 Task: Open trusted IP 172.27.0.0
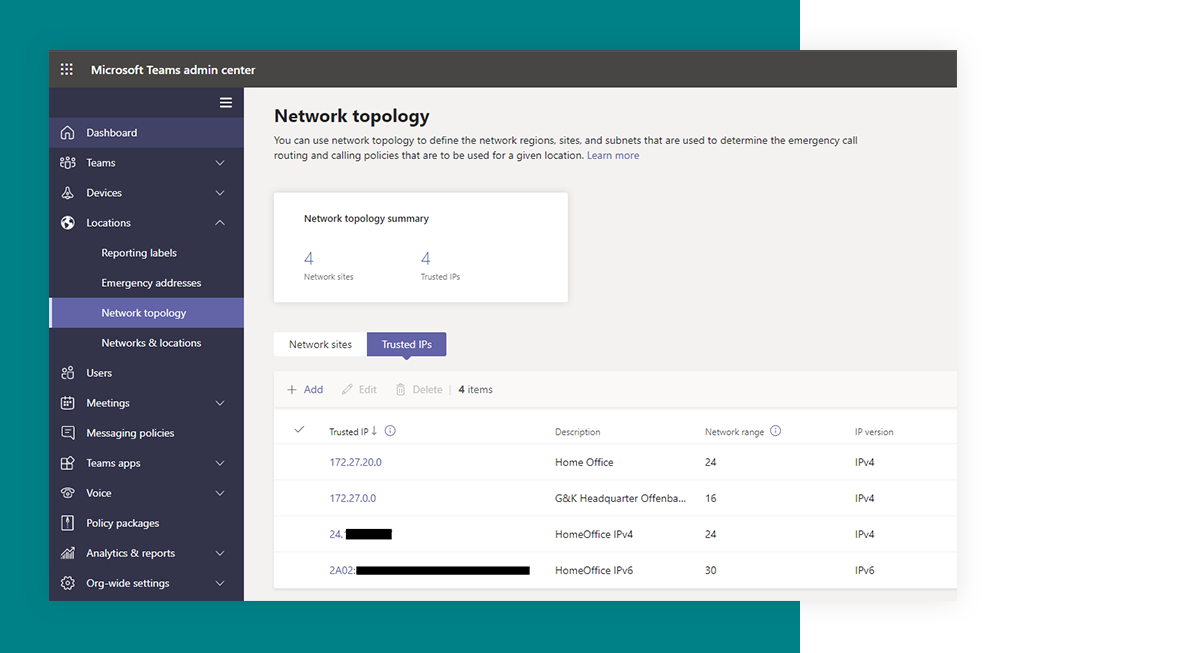353,498
